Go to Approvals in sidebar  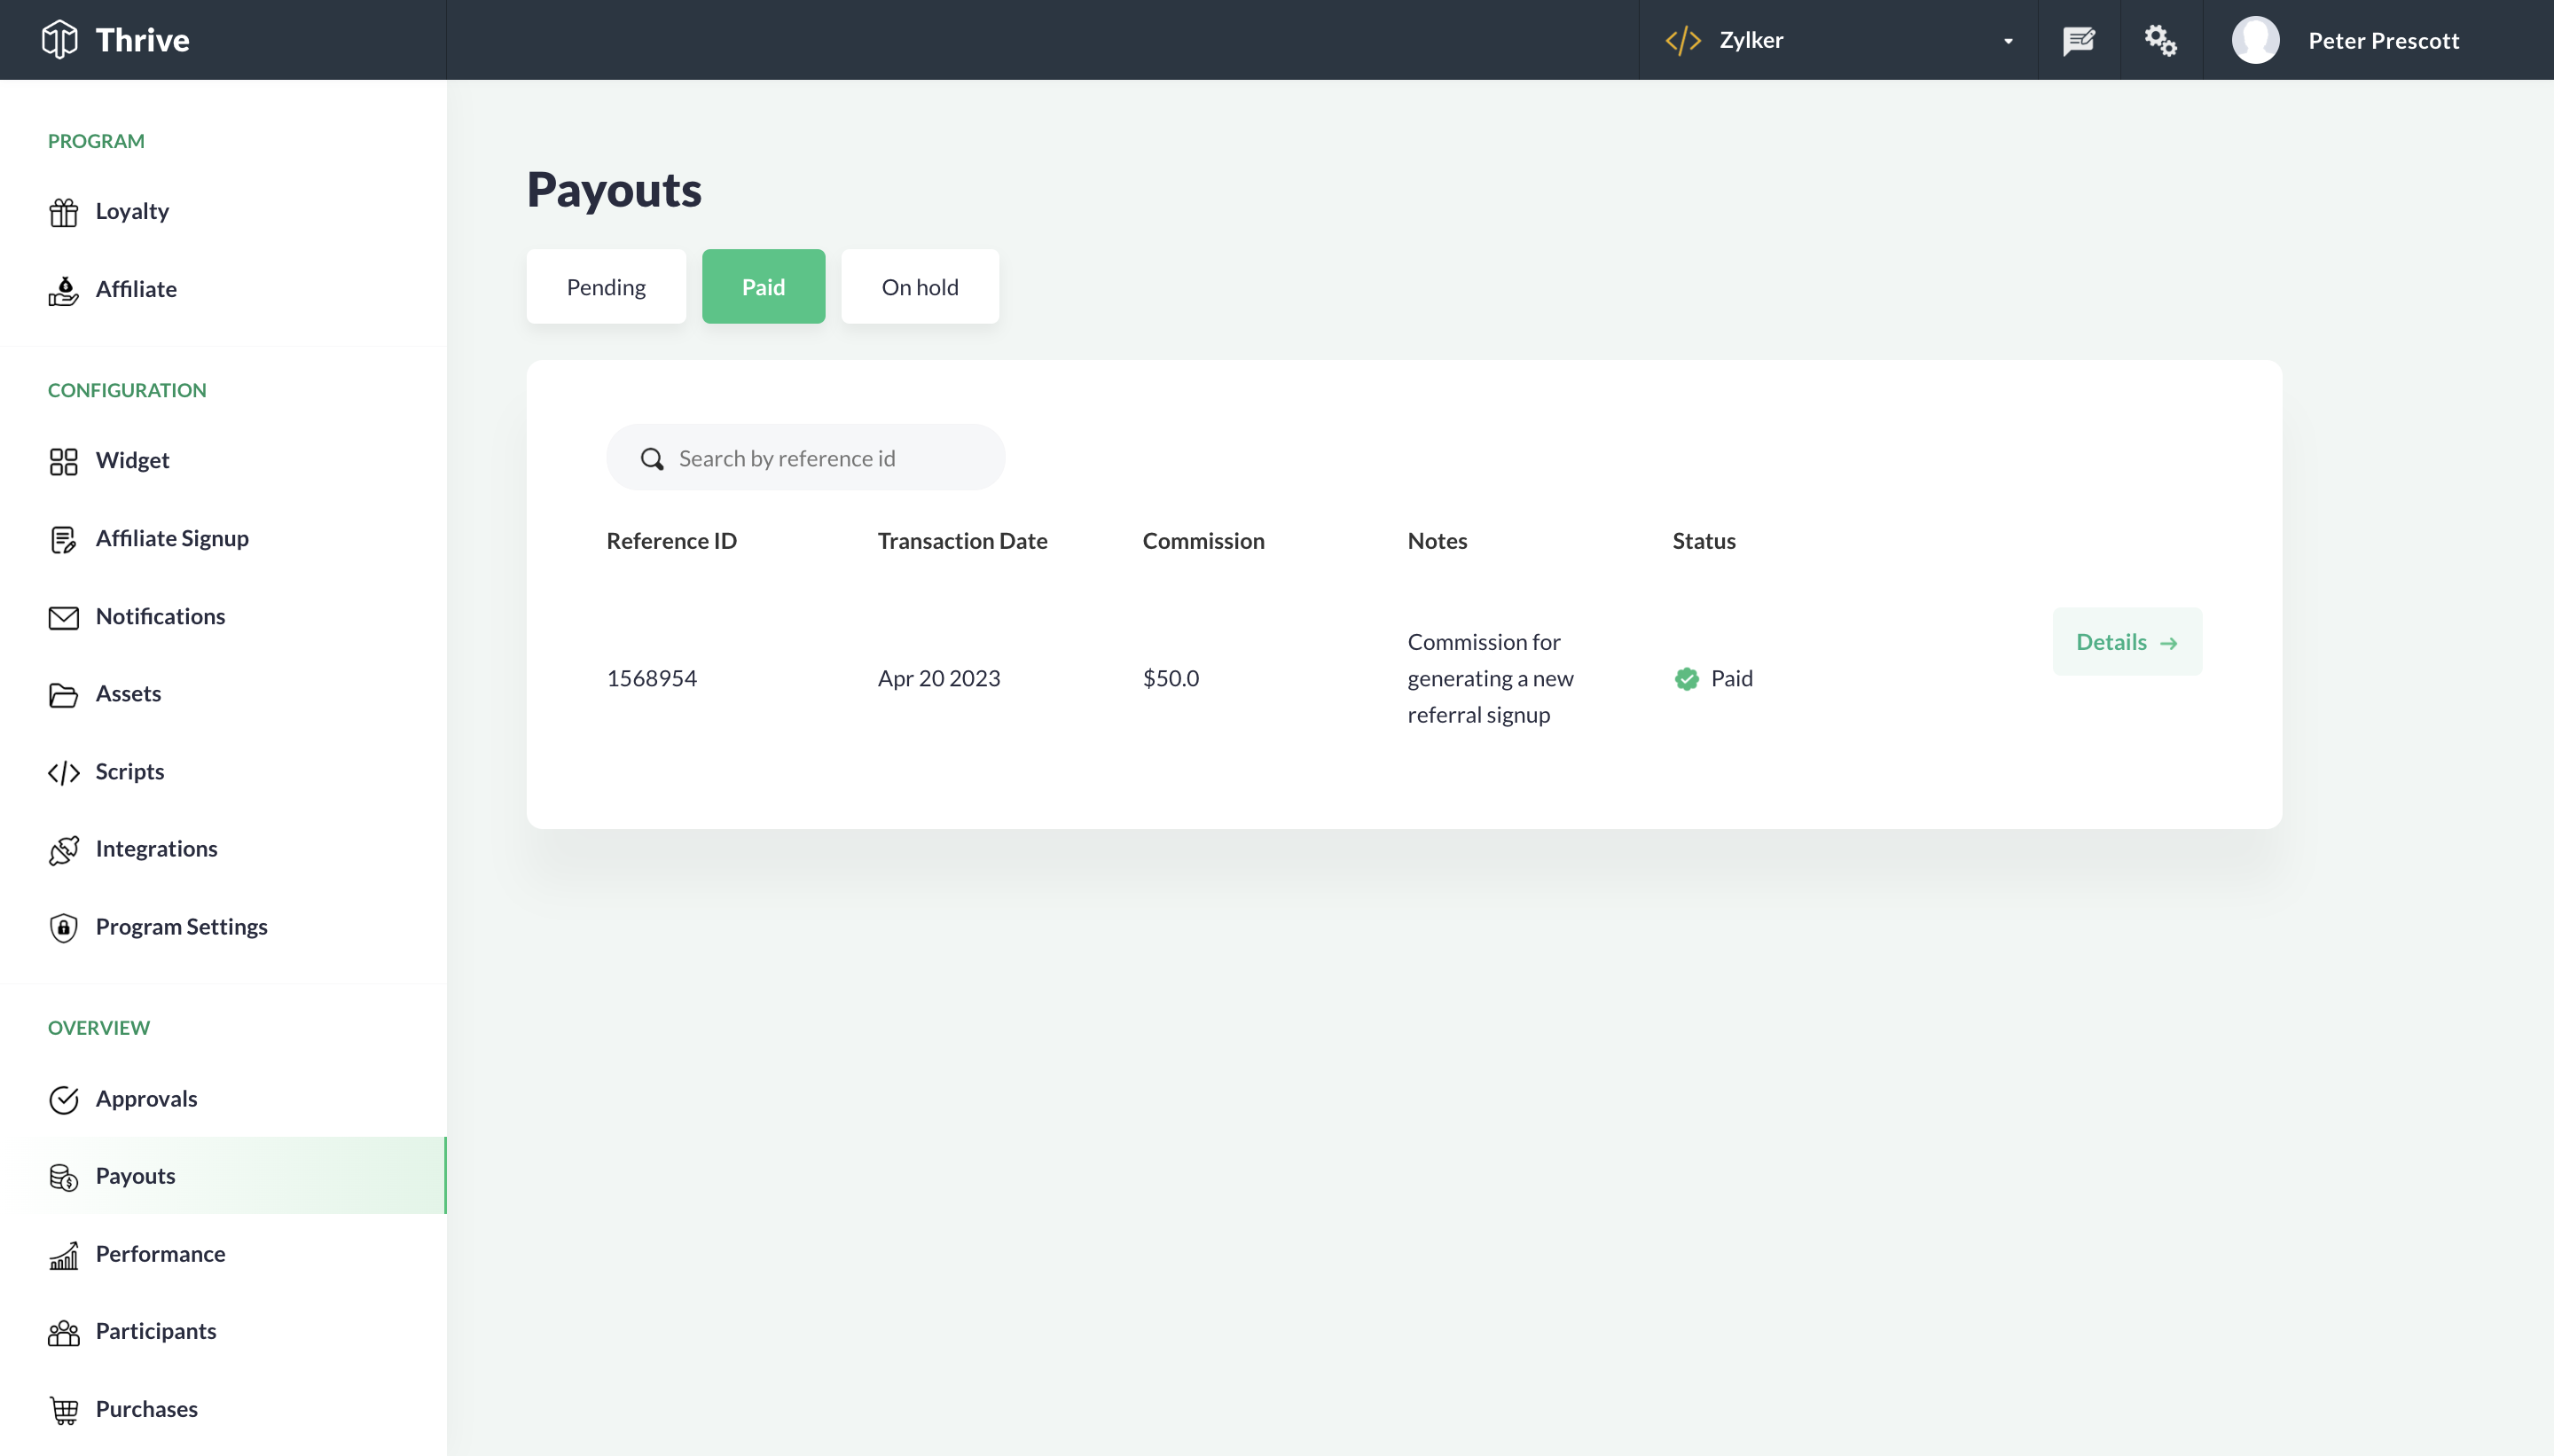click(146, 1098)
